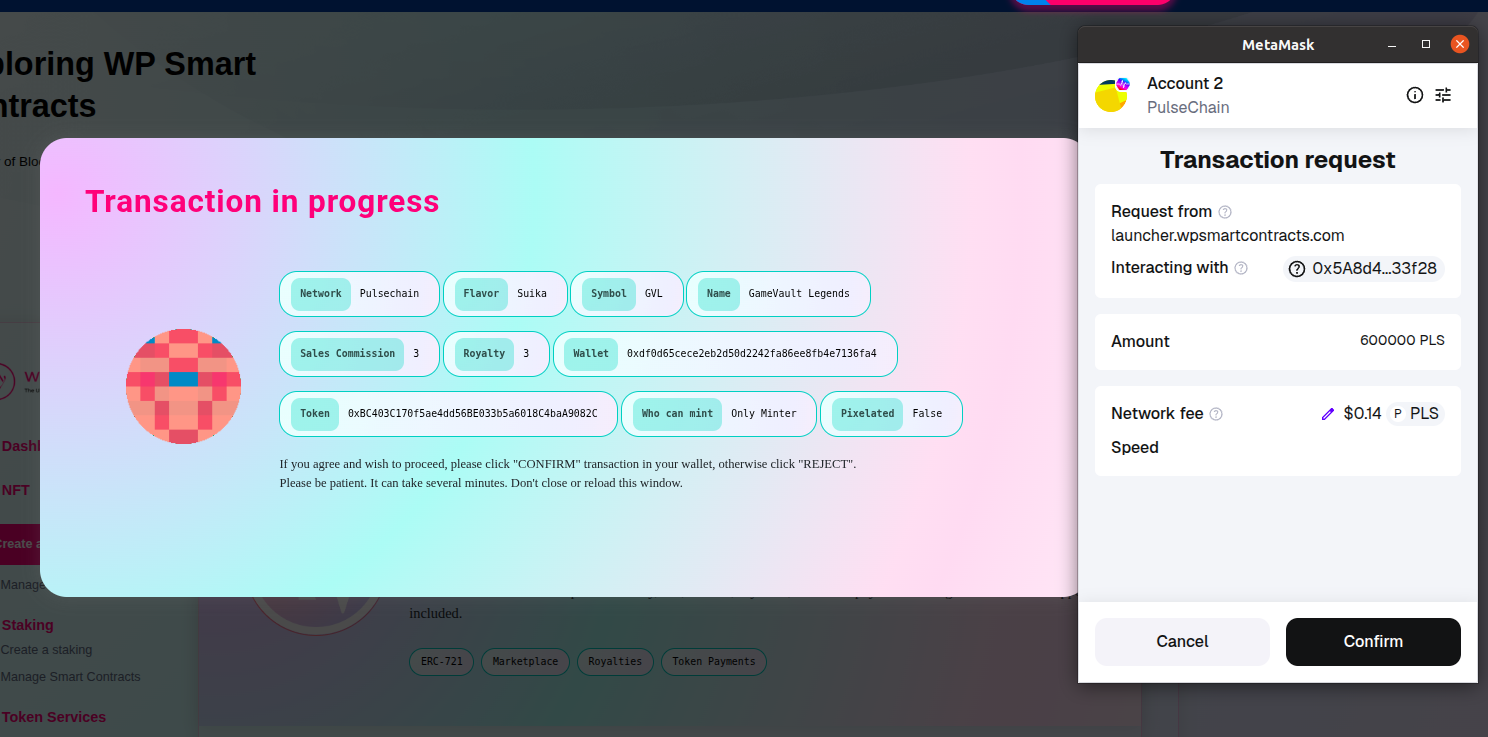Click the Account 2 colorful avatar icon
The width and height of the screenshot is (1488, 737).
point(1112,95)
